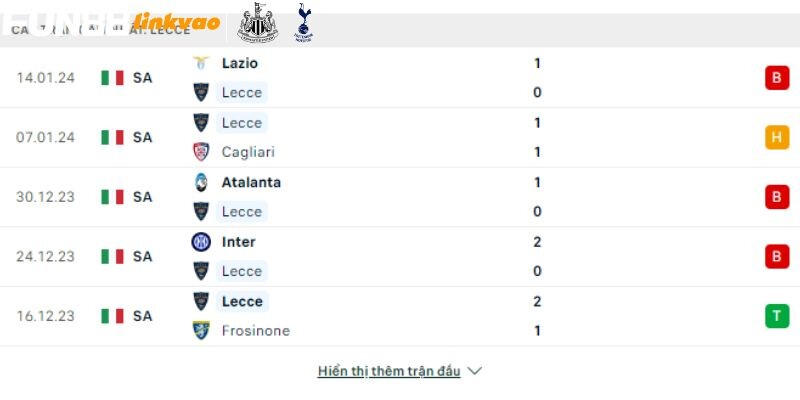
Task: Open the linkvao logo link
Action: pyautogui.click(x=176, y=21)
